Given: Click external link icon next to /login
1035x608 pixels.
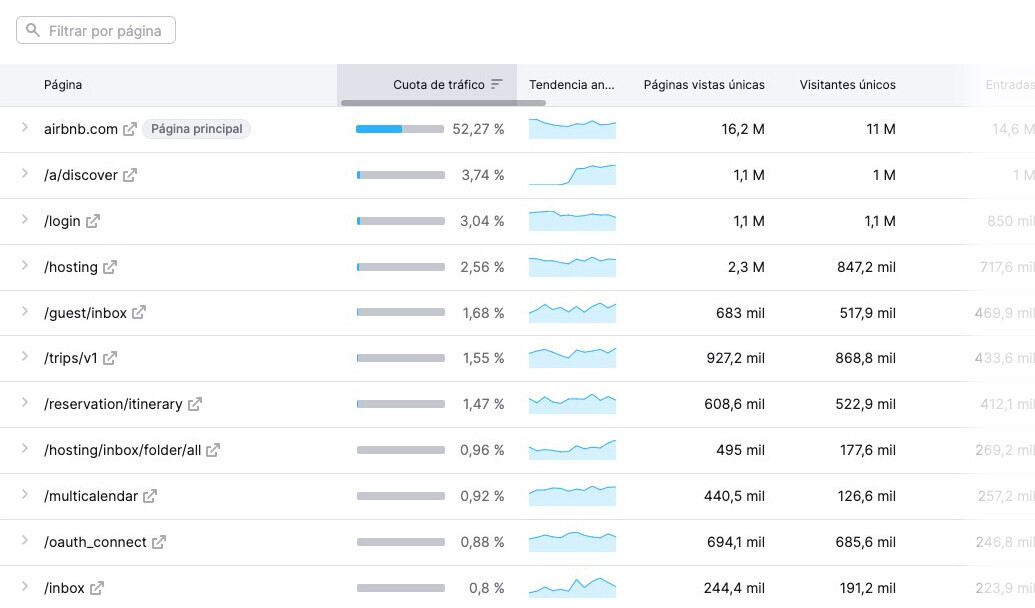Looking at the screenshot, I should tap(93, 221).
